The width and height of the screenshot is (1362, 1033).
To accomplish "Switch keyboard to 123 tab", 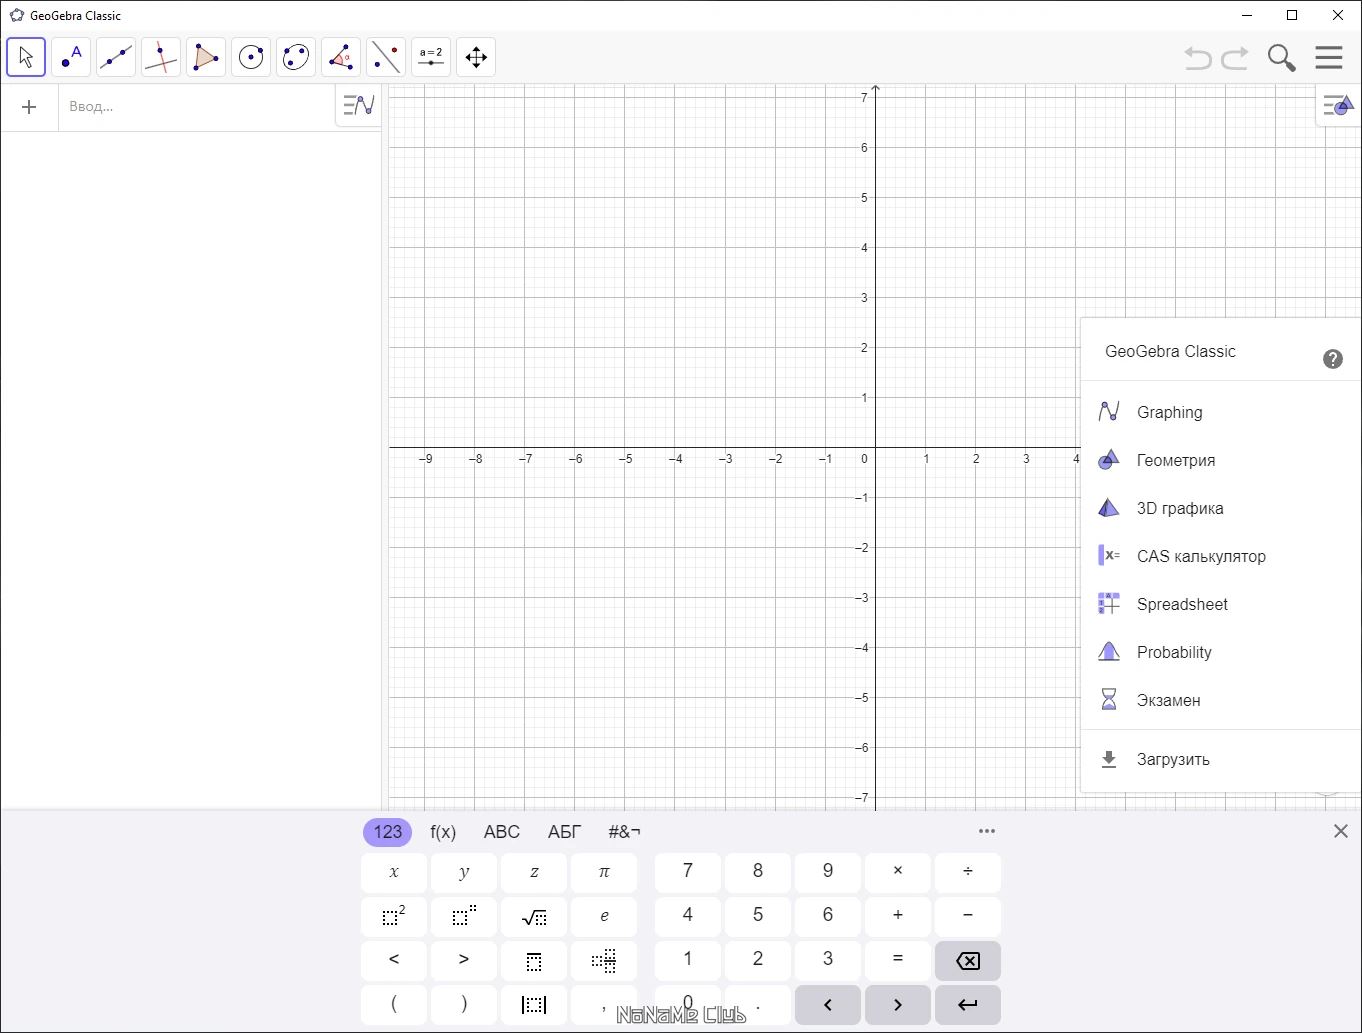I will click(387, 832).
